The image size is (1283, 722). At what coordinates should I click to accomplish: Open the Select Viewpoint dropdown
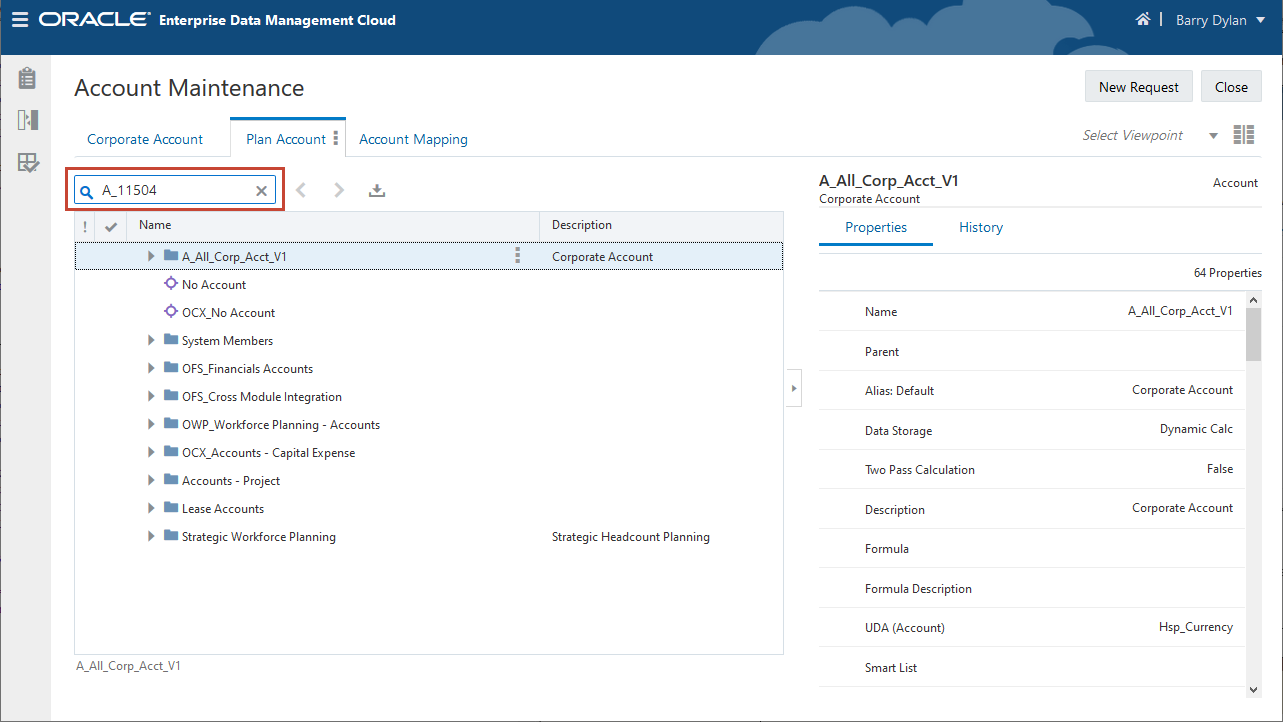[1213, 136]
